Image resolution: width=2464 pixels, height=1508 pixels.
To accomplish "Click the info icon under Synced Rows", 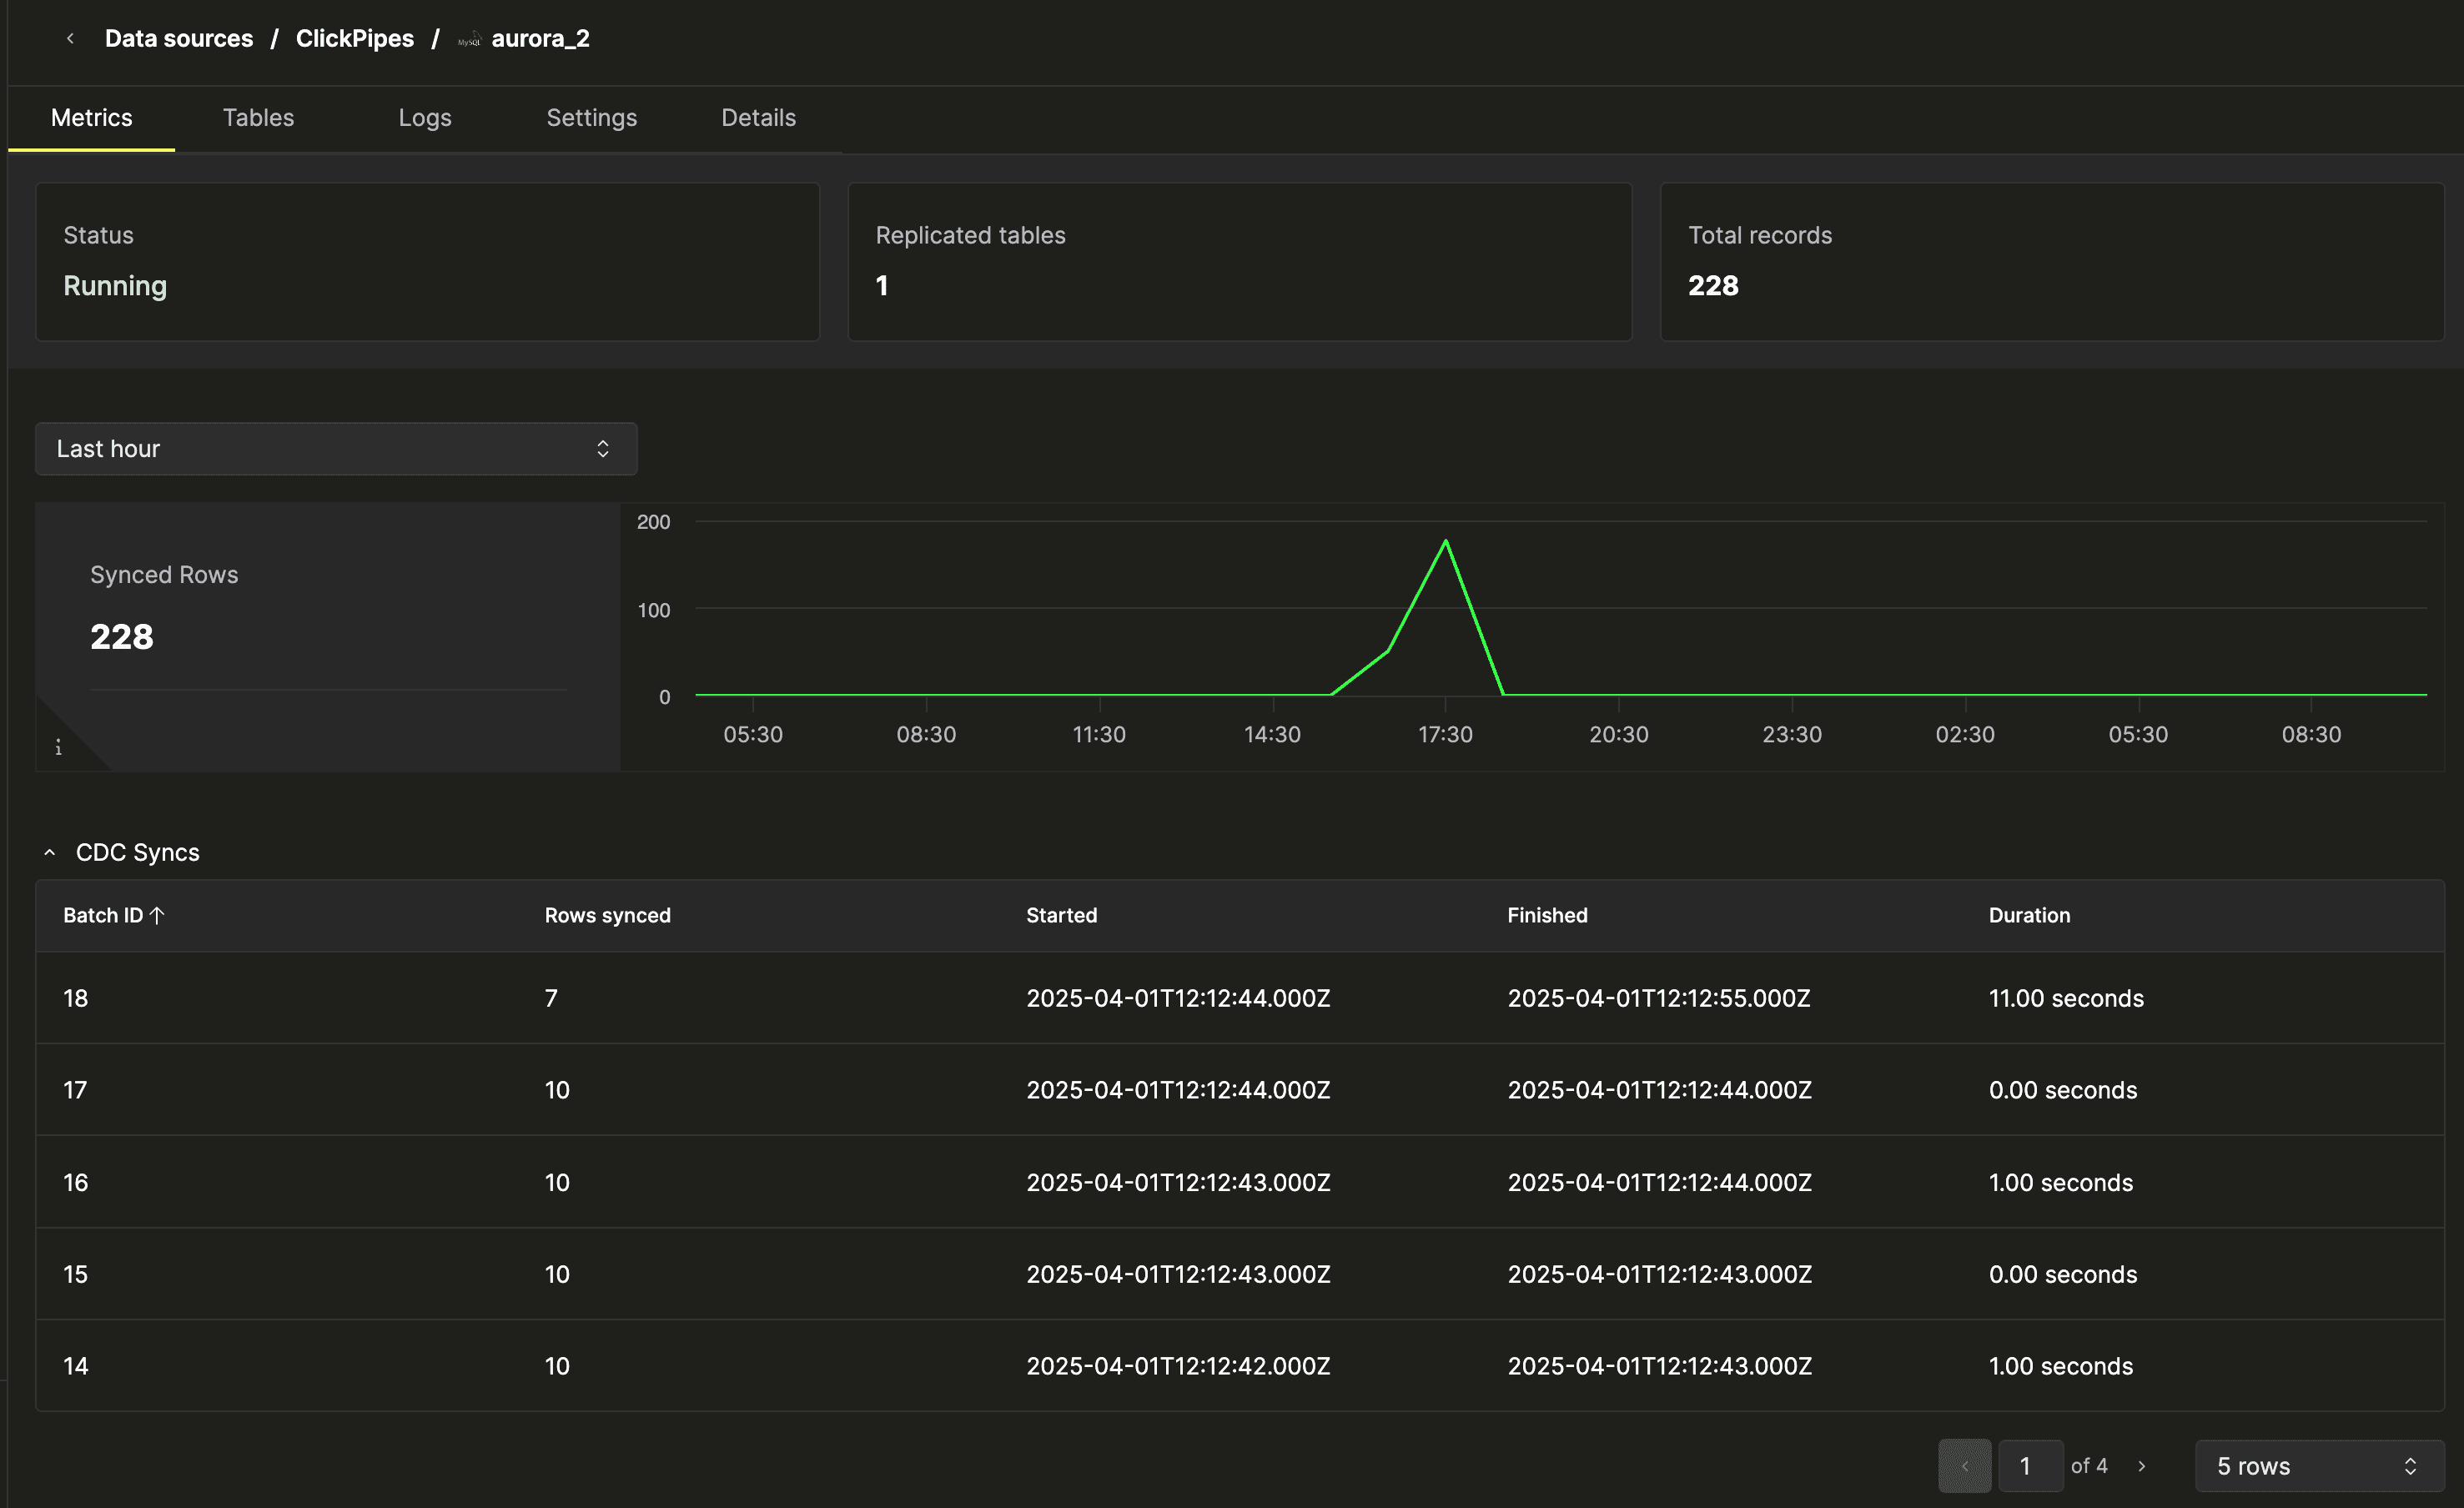I will tap(58, 747).
